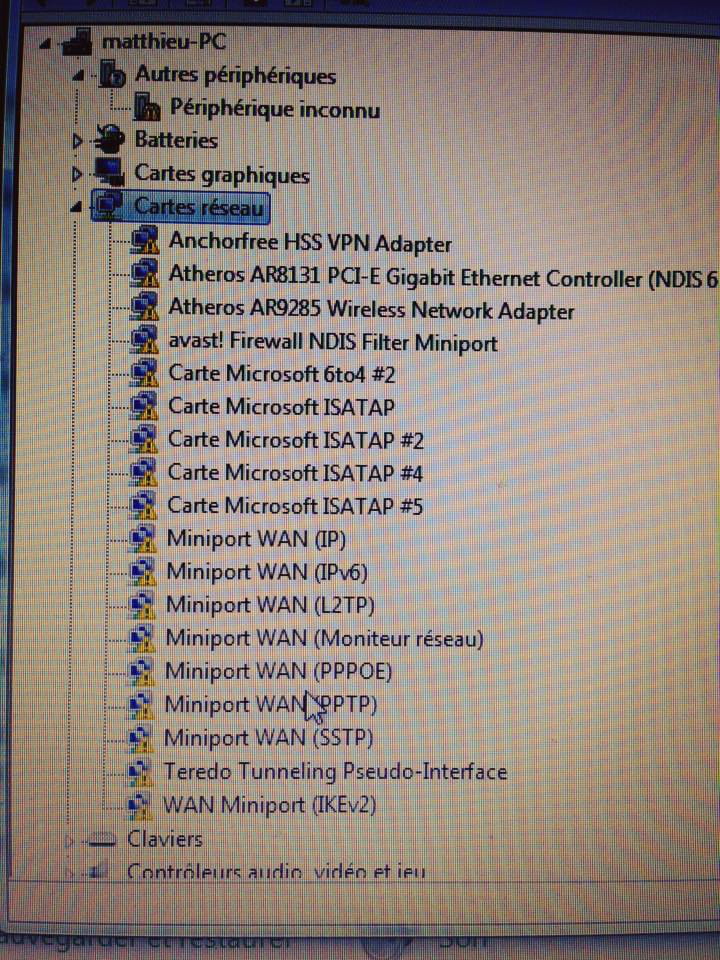Image resolution: width=720 pixels, height=960 pixels.
Task: Select the Batteries label
Action: [176, 140]
